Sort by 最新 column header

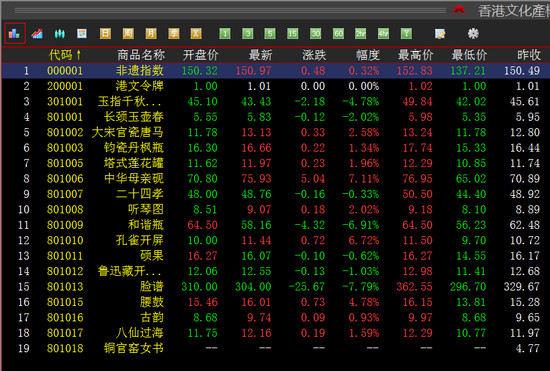pos(260,55)
